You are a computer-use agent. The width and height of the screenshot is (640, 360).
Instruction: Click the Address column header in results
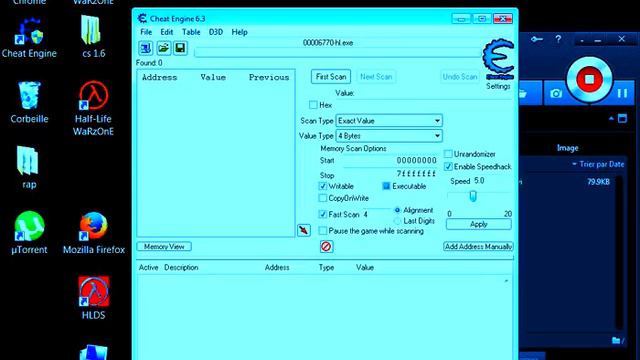point(160,77)
